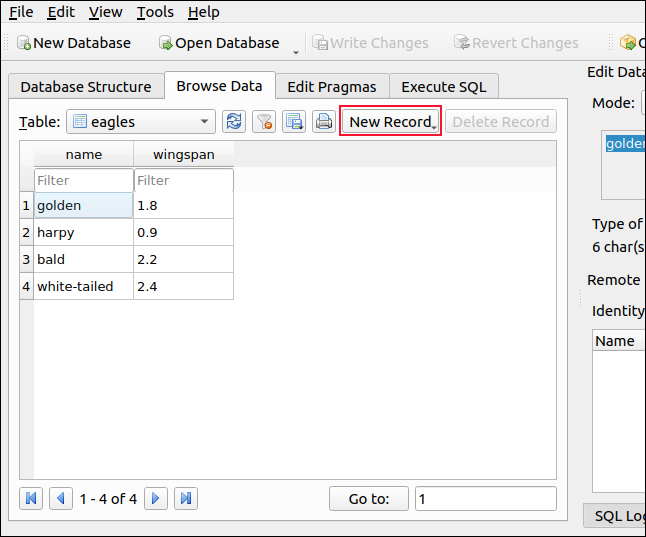Jump to last record with navigation icon

185,498
